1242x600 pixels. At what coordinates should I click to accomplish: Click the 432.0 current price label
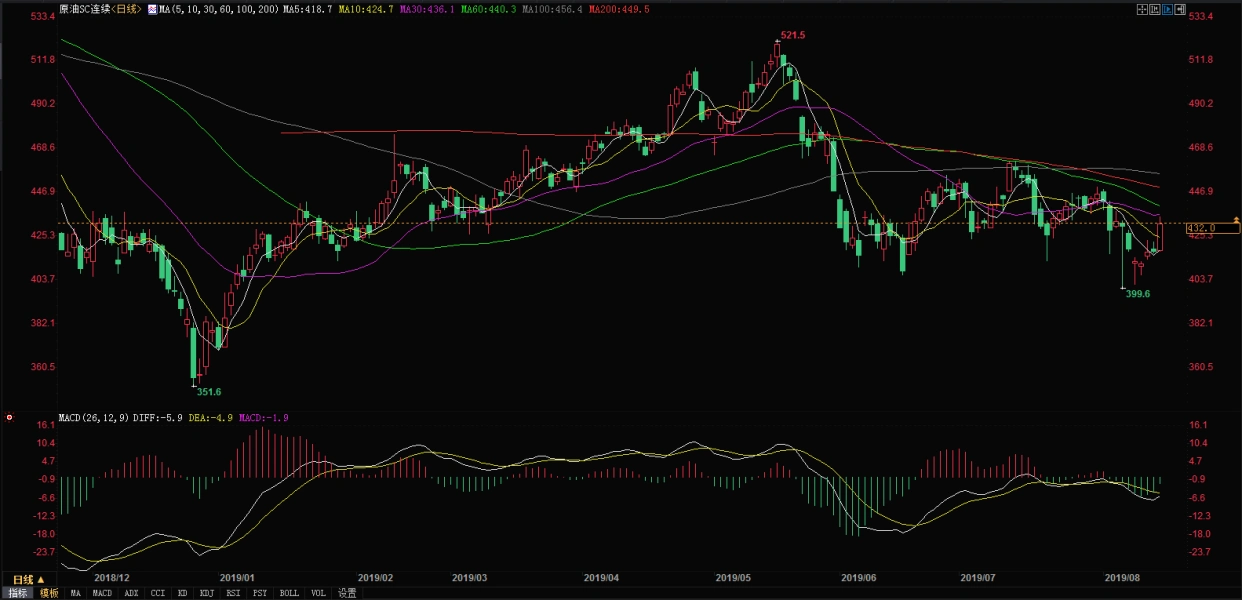[1201, 228]
